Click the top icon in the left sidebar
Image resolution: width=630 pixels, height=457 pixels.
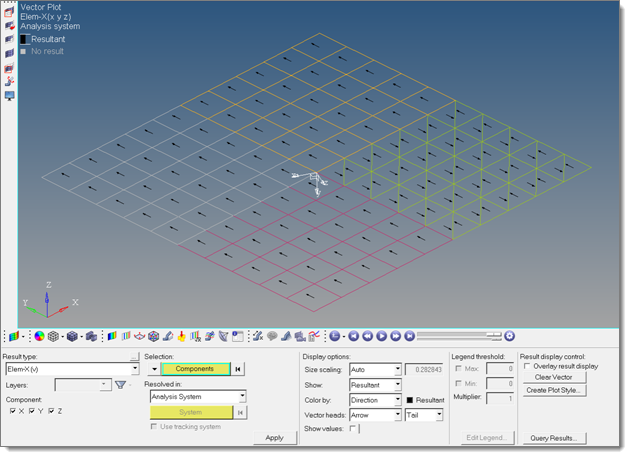tap(10, 12)
